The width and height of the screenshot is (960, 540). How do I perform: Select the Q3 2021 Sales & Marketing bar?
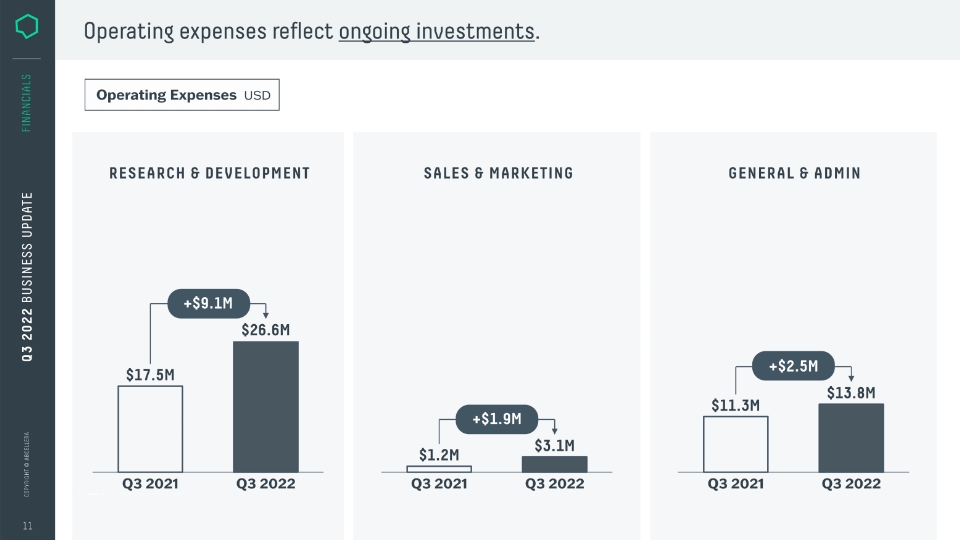pyautogui.click(x=439, y=469)
